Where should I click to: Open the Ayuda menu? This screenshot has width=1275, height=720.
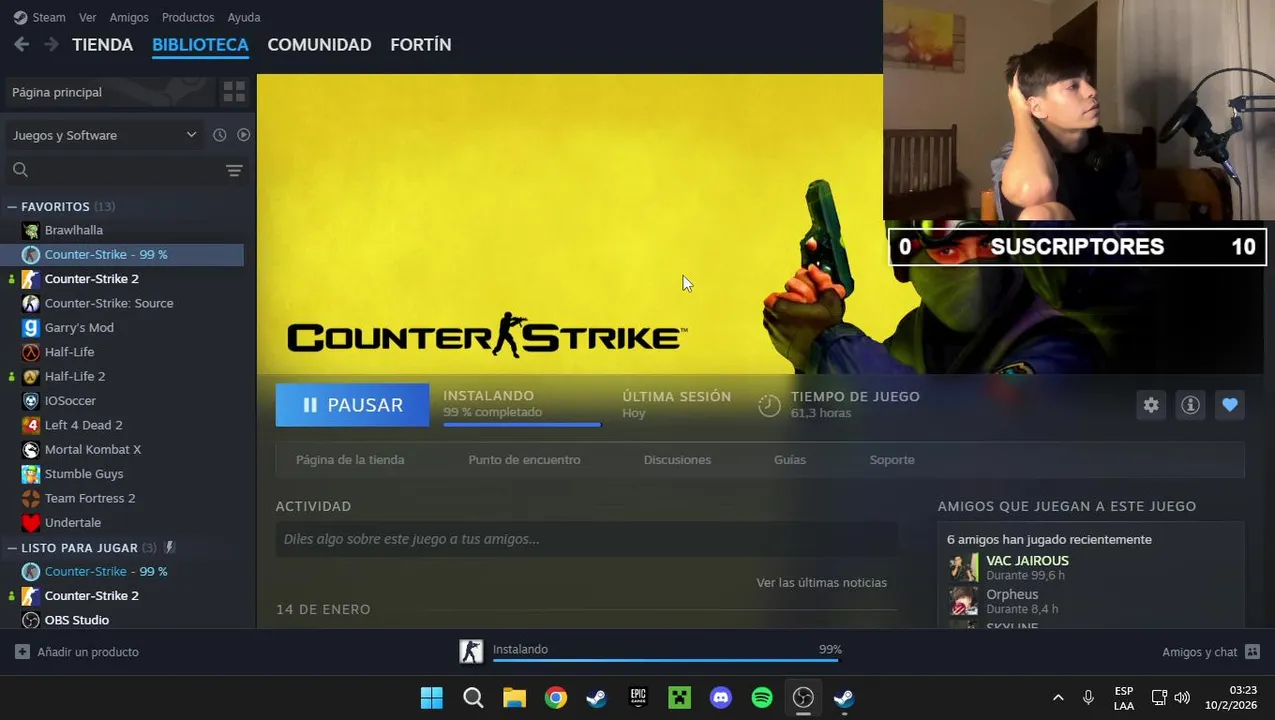click(244, 17)
